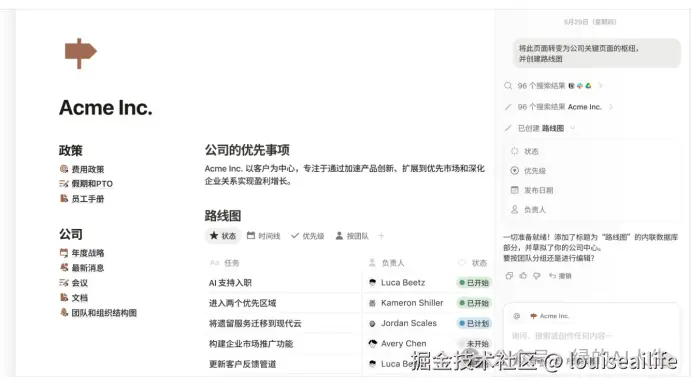Open the 团队和组织结构图 page link
The image size is (691, 386).
point(104,313)
